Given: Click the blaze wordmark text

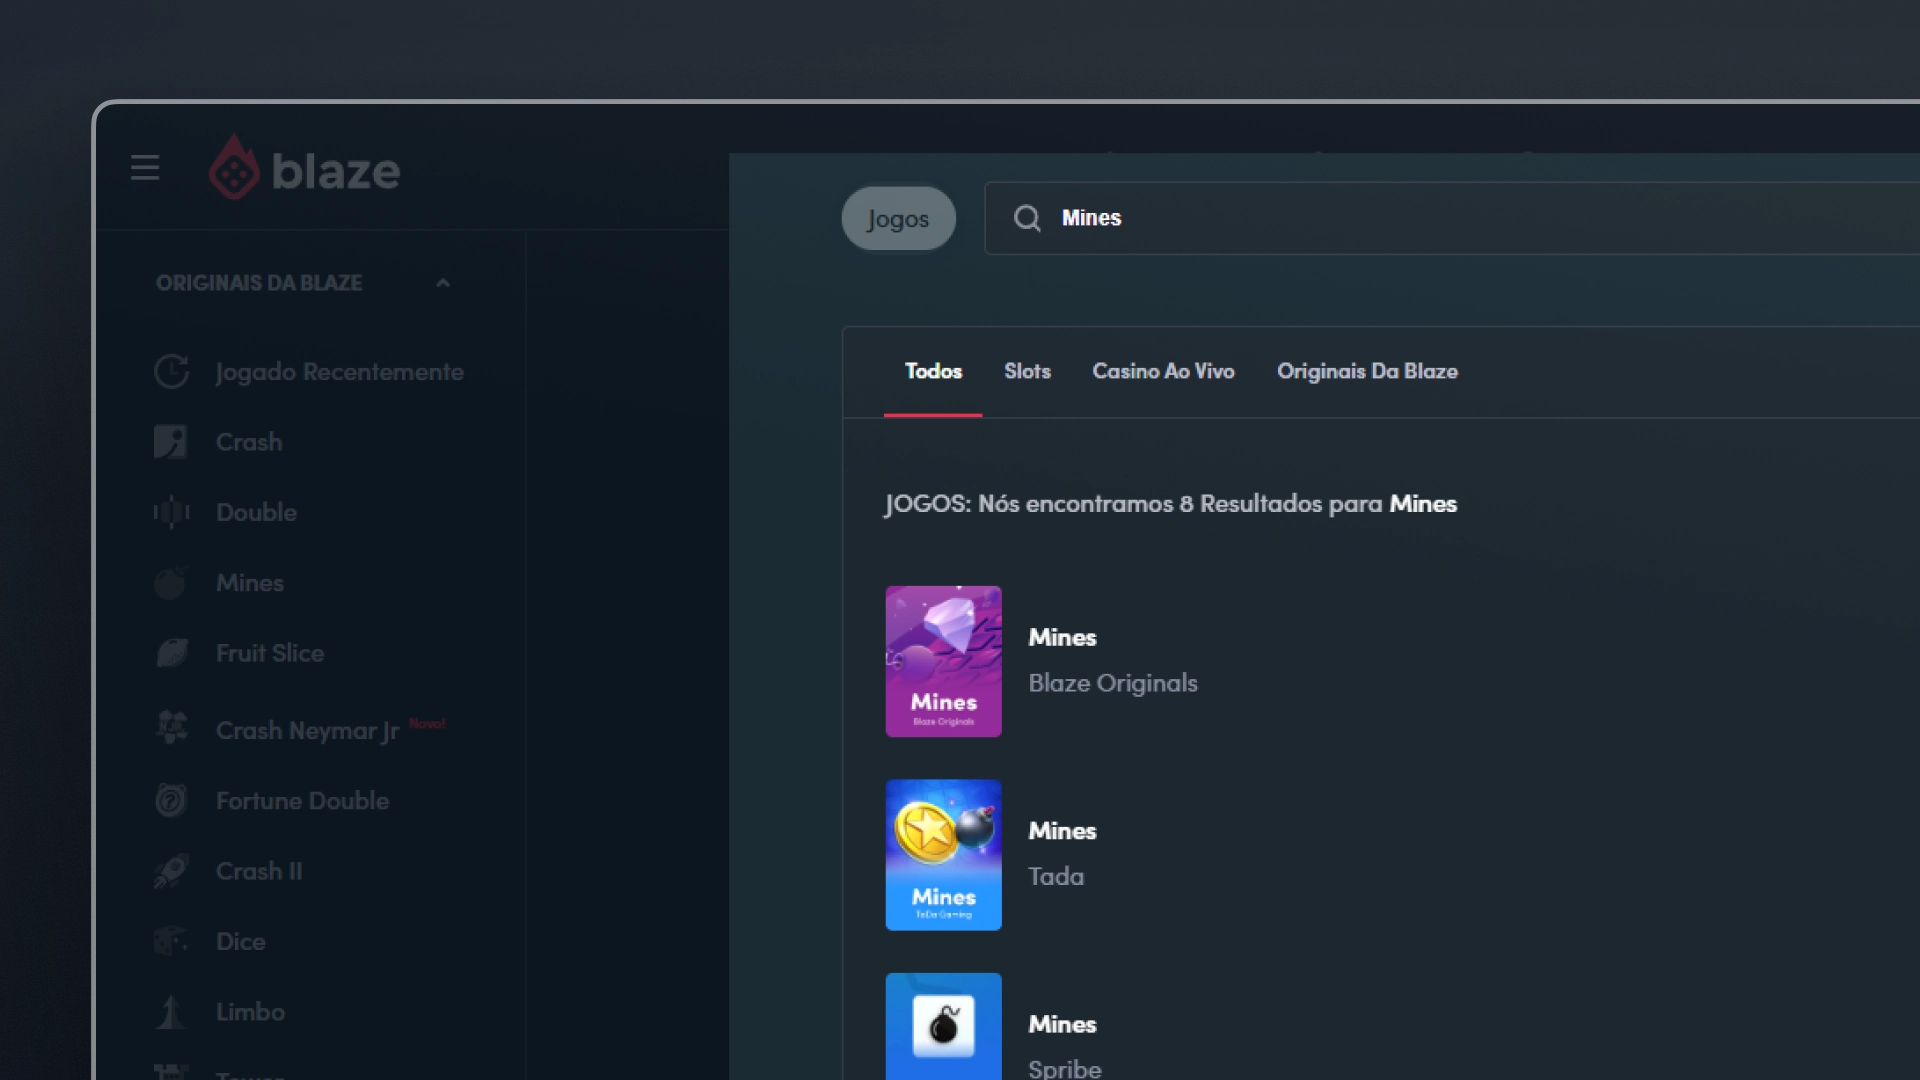Looking at the screenshot, I should (336, 171).
